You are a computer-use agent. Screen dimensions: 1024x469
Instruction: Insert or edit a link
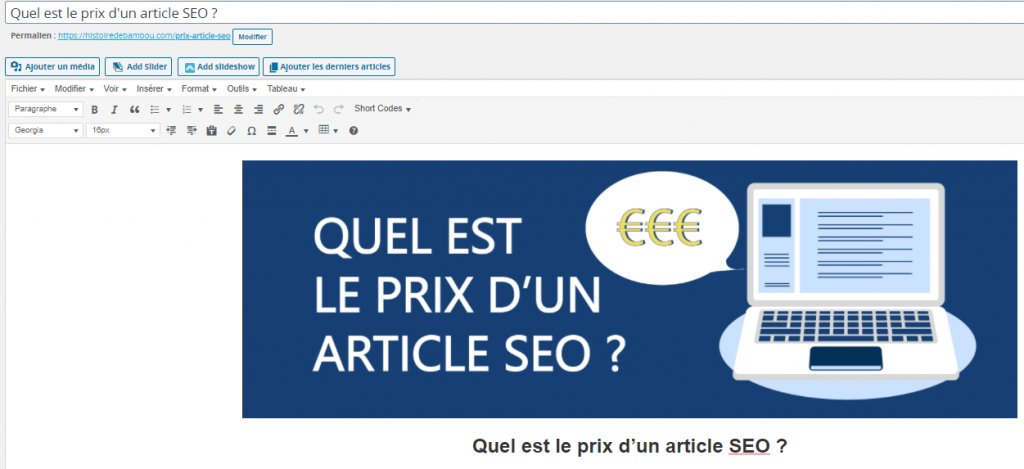click(x=279, y=110)
